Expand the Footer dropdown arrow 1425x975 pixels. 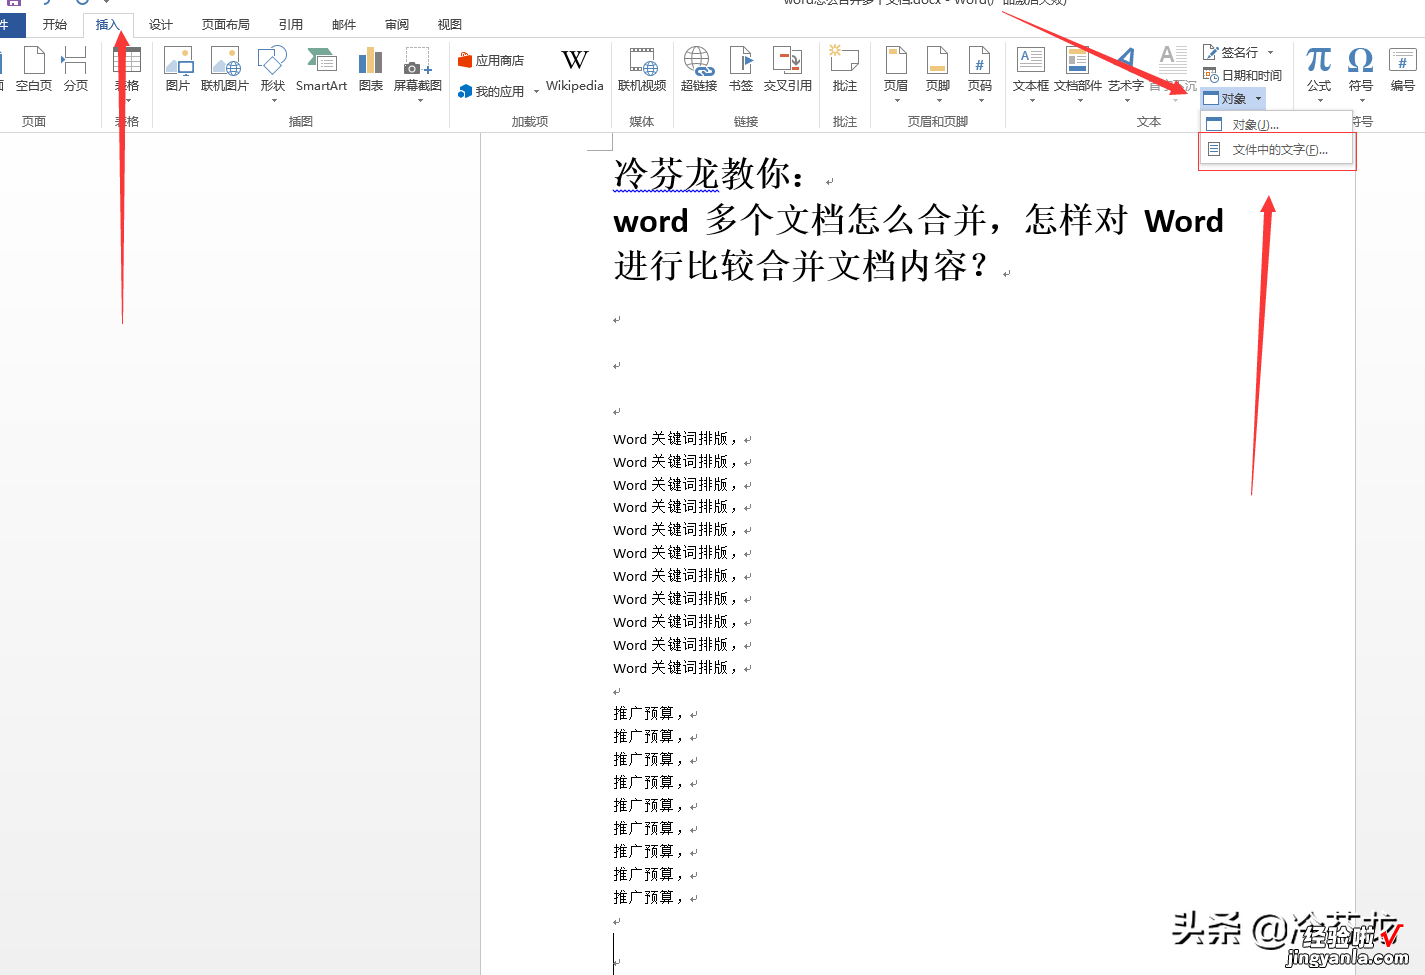coord(939,100)
